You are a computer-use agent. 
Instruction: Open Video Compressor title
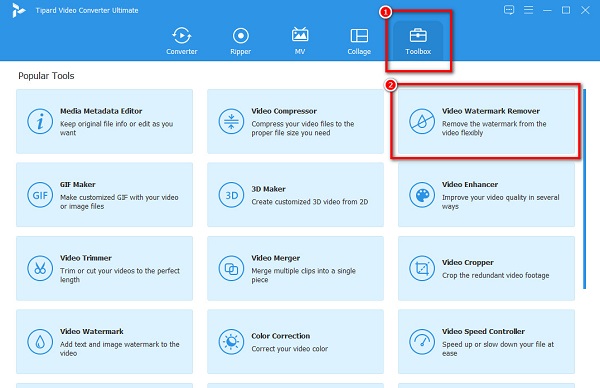pyautogui.click(x=284, y=111)
